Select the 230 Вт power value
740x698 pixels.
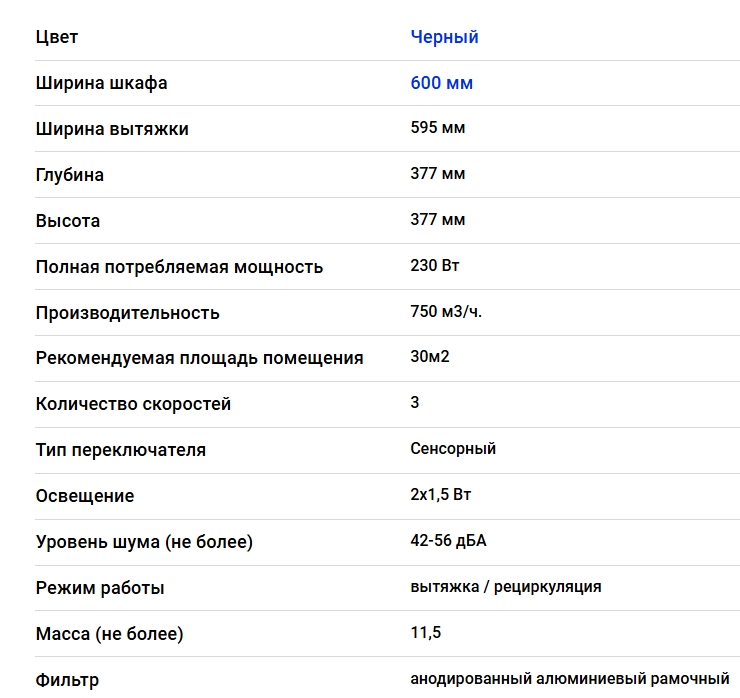(x=435, y=265)
